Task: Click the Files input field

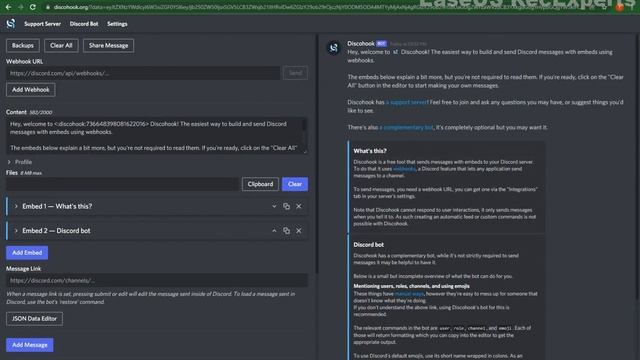Action: click(122, 184)
